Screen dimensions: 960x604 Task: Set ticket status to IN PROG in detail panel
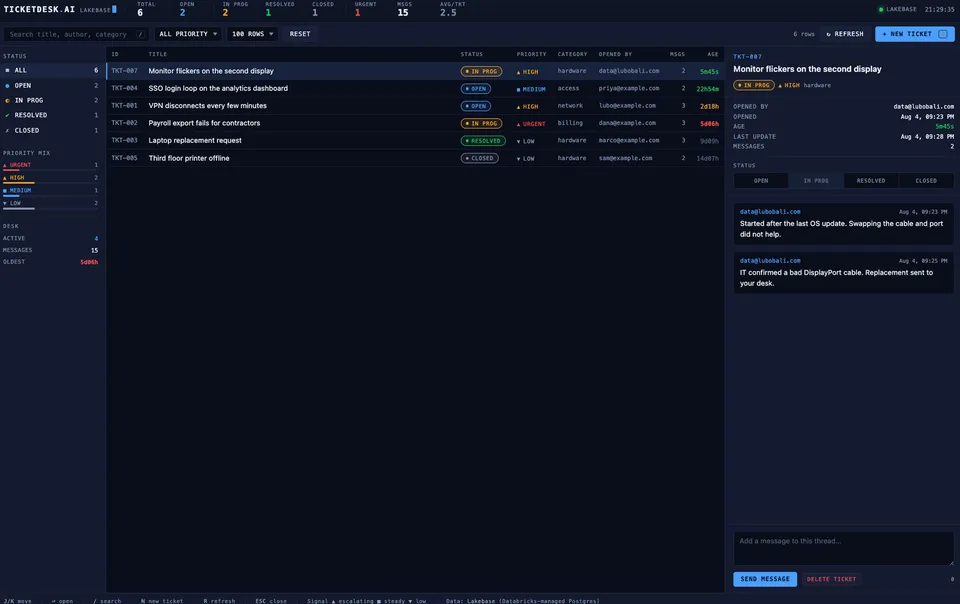(x=816, y=181)
